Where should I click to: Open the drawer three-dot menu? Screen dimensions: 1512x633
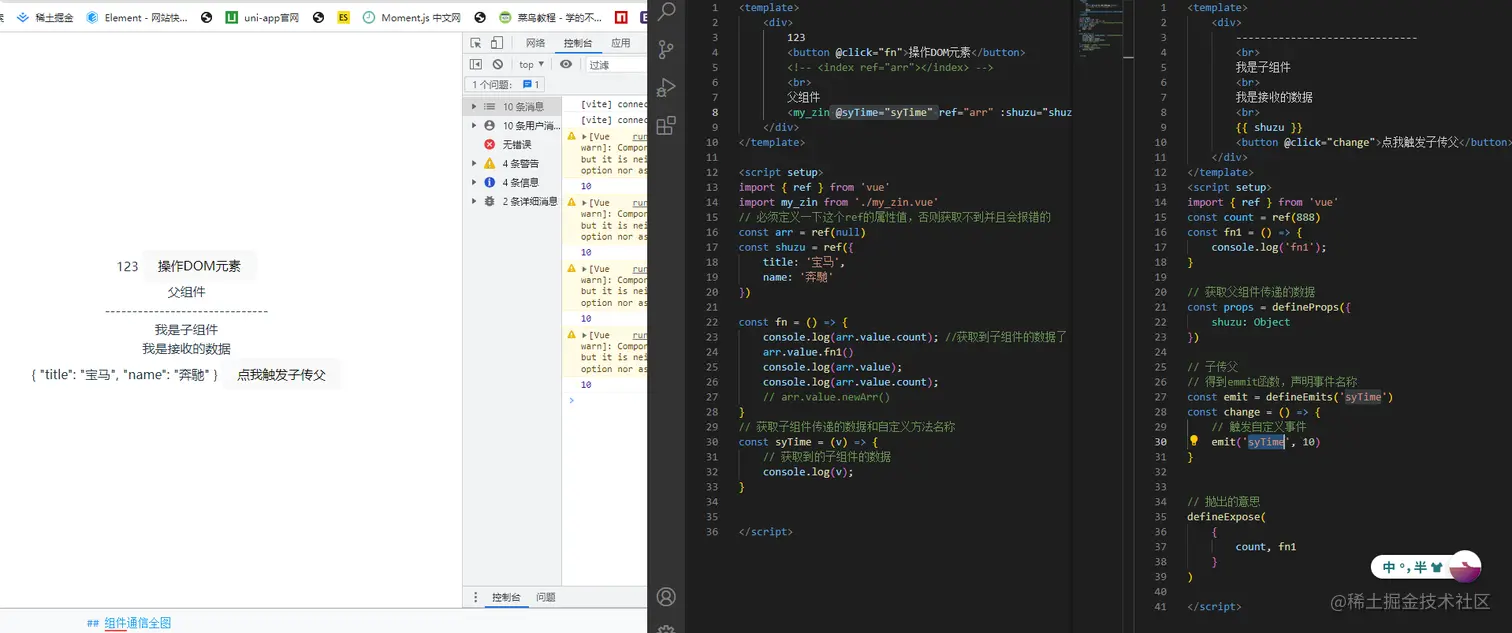(x=475, y=597)
